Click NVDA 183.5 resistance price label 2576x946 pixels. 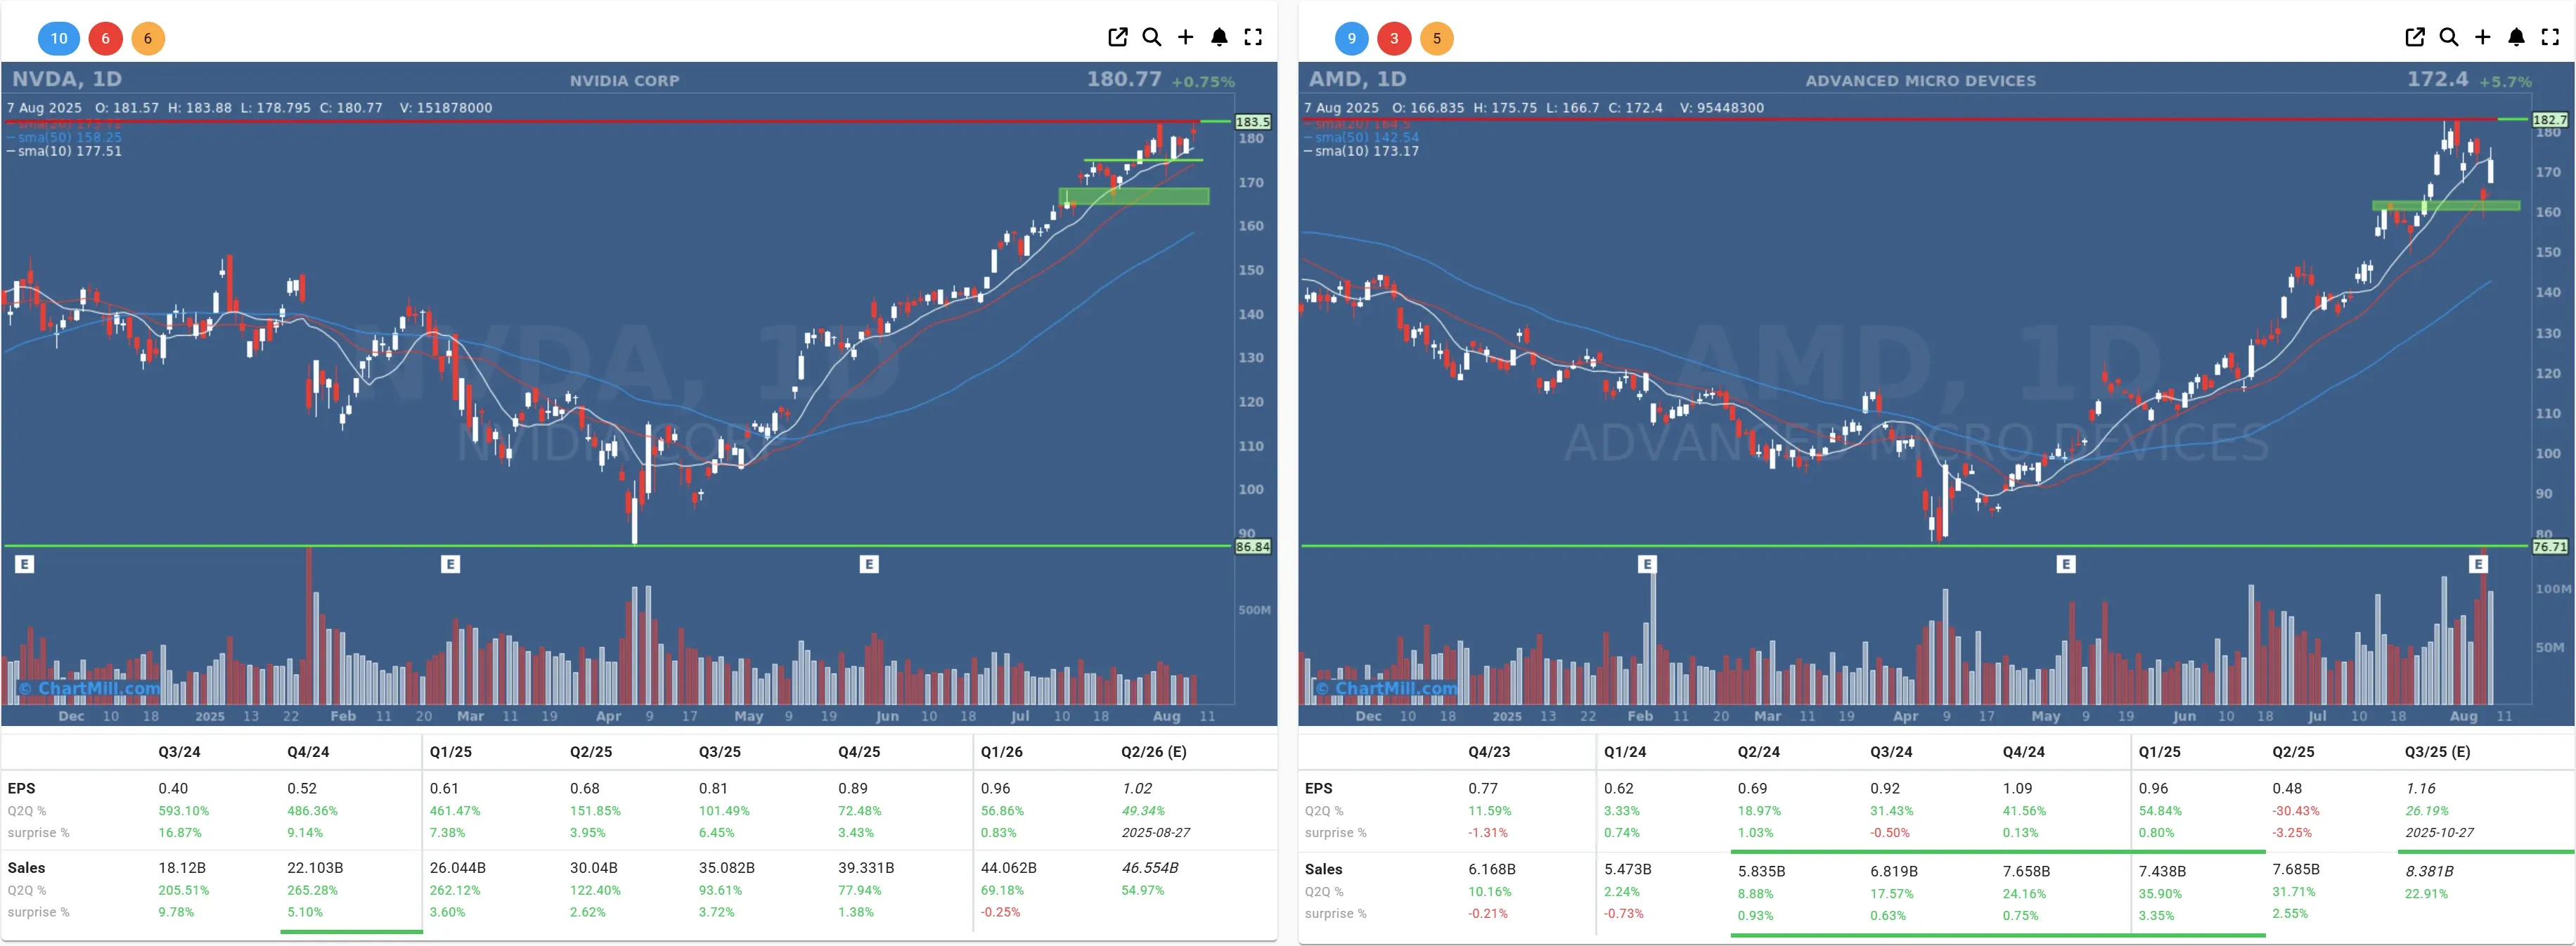1253,121
